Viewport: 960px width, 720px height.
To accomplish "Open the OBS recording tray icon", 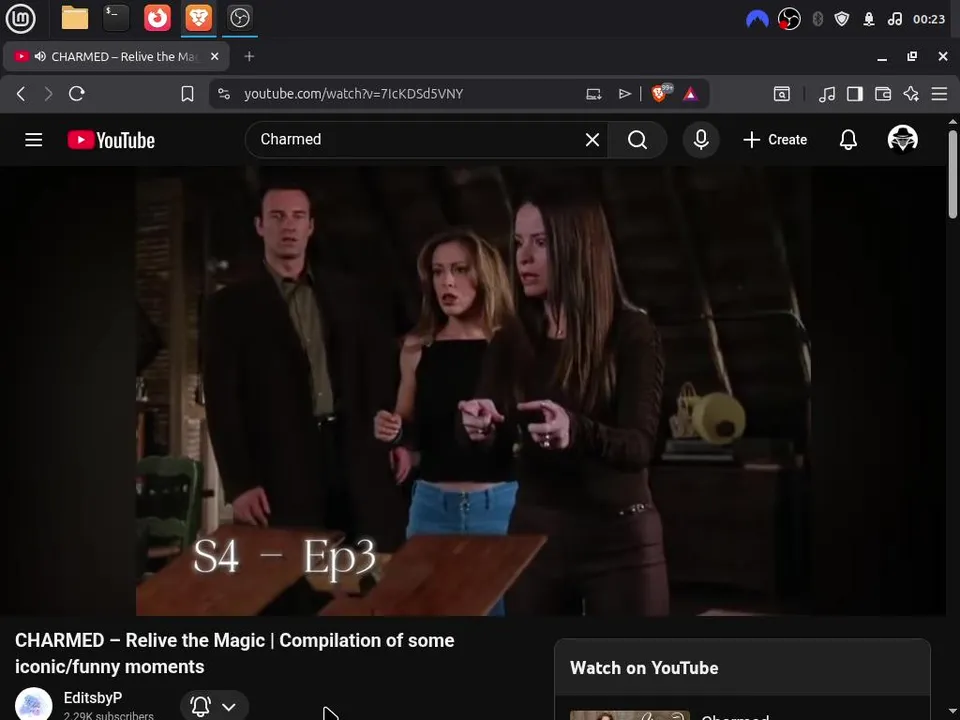I will pyautogui.click(x=789, y=19).
